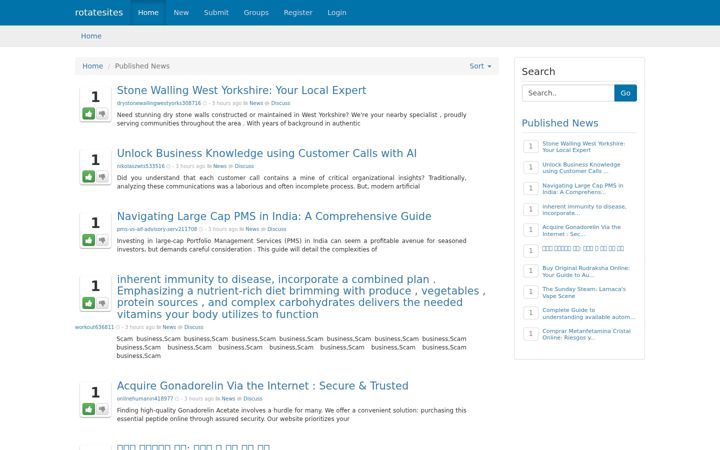Open sidebar link Acquire Gonadorelin Via the Internet
The width and height of the screenshot is (720, 450).
click(581, 231)
